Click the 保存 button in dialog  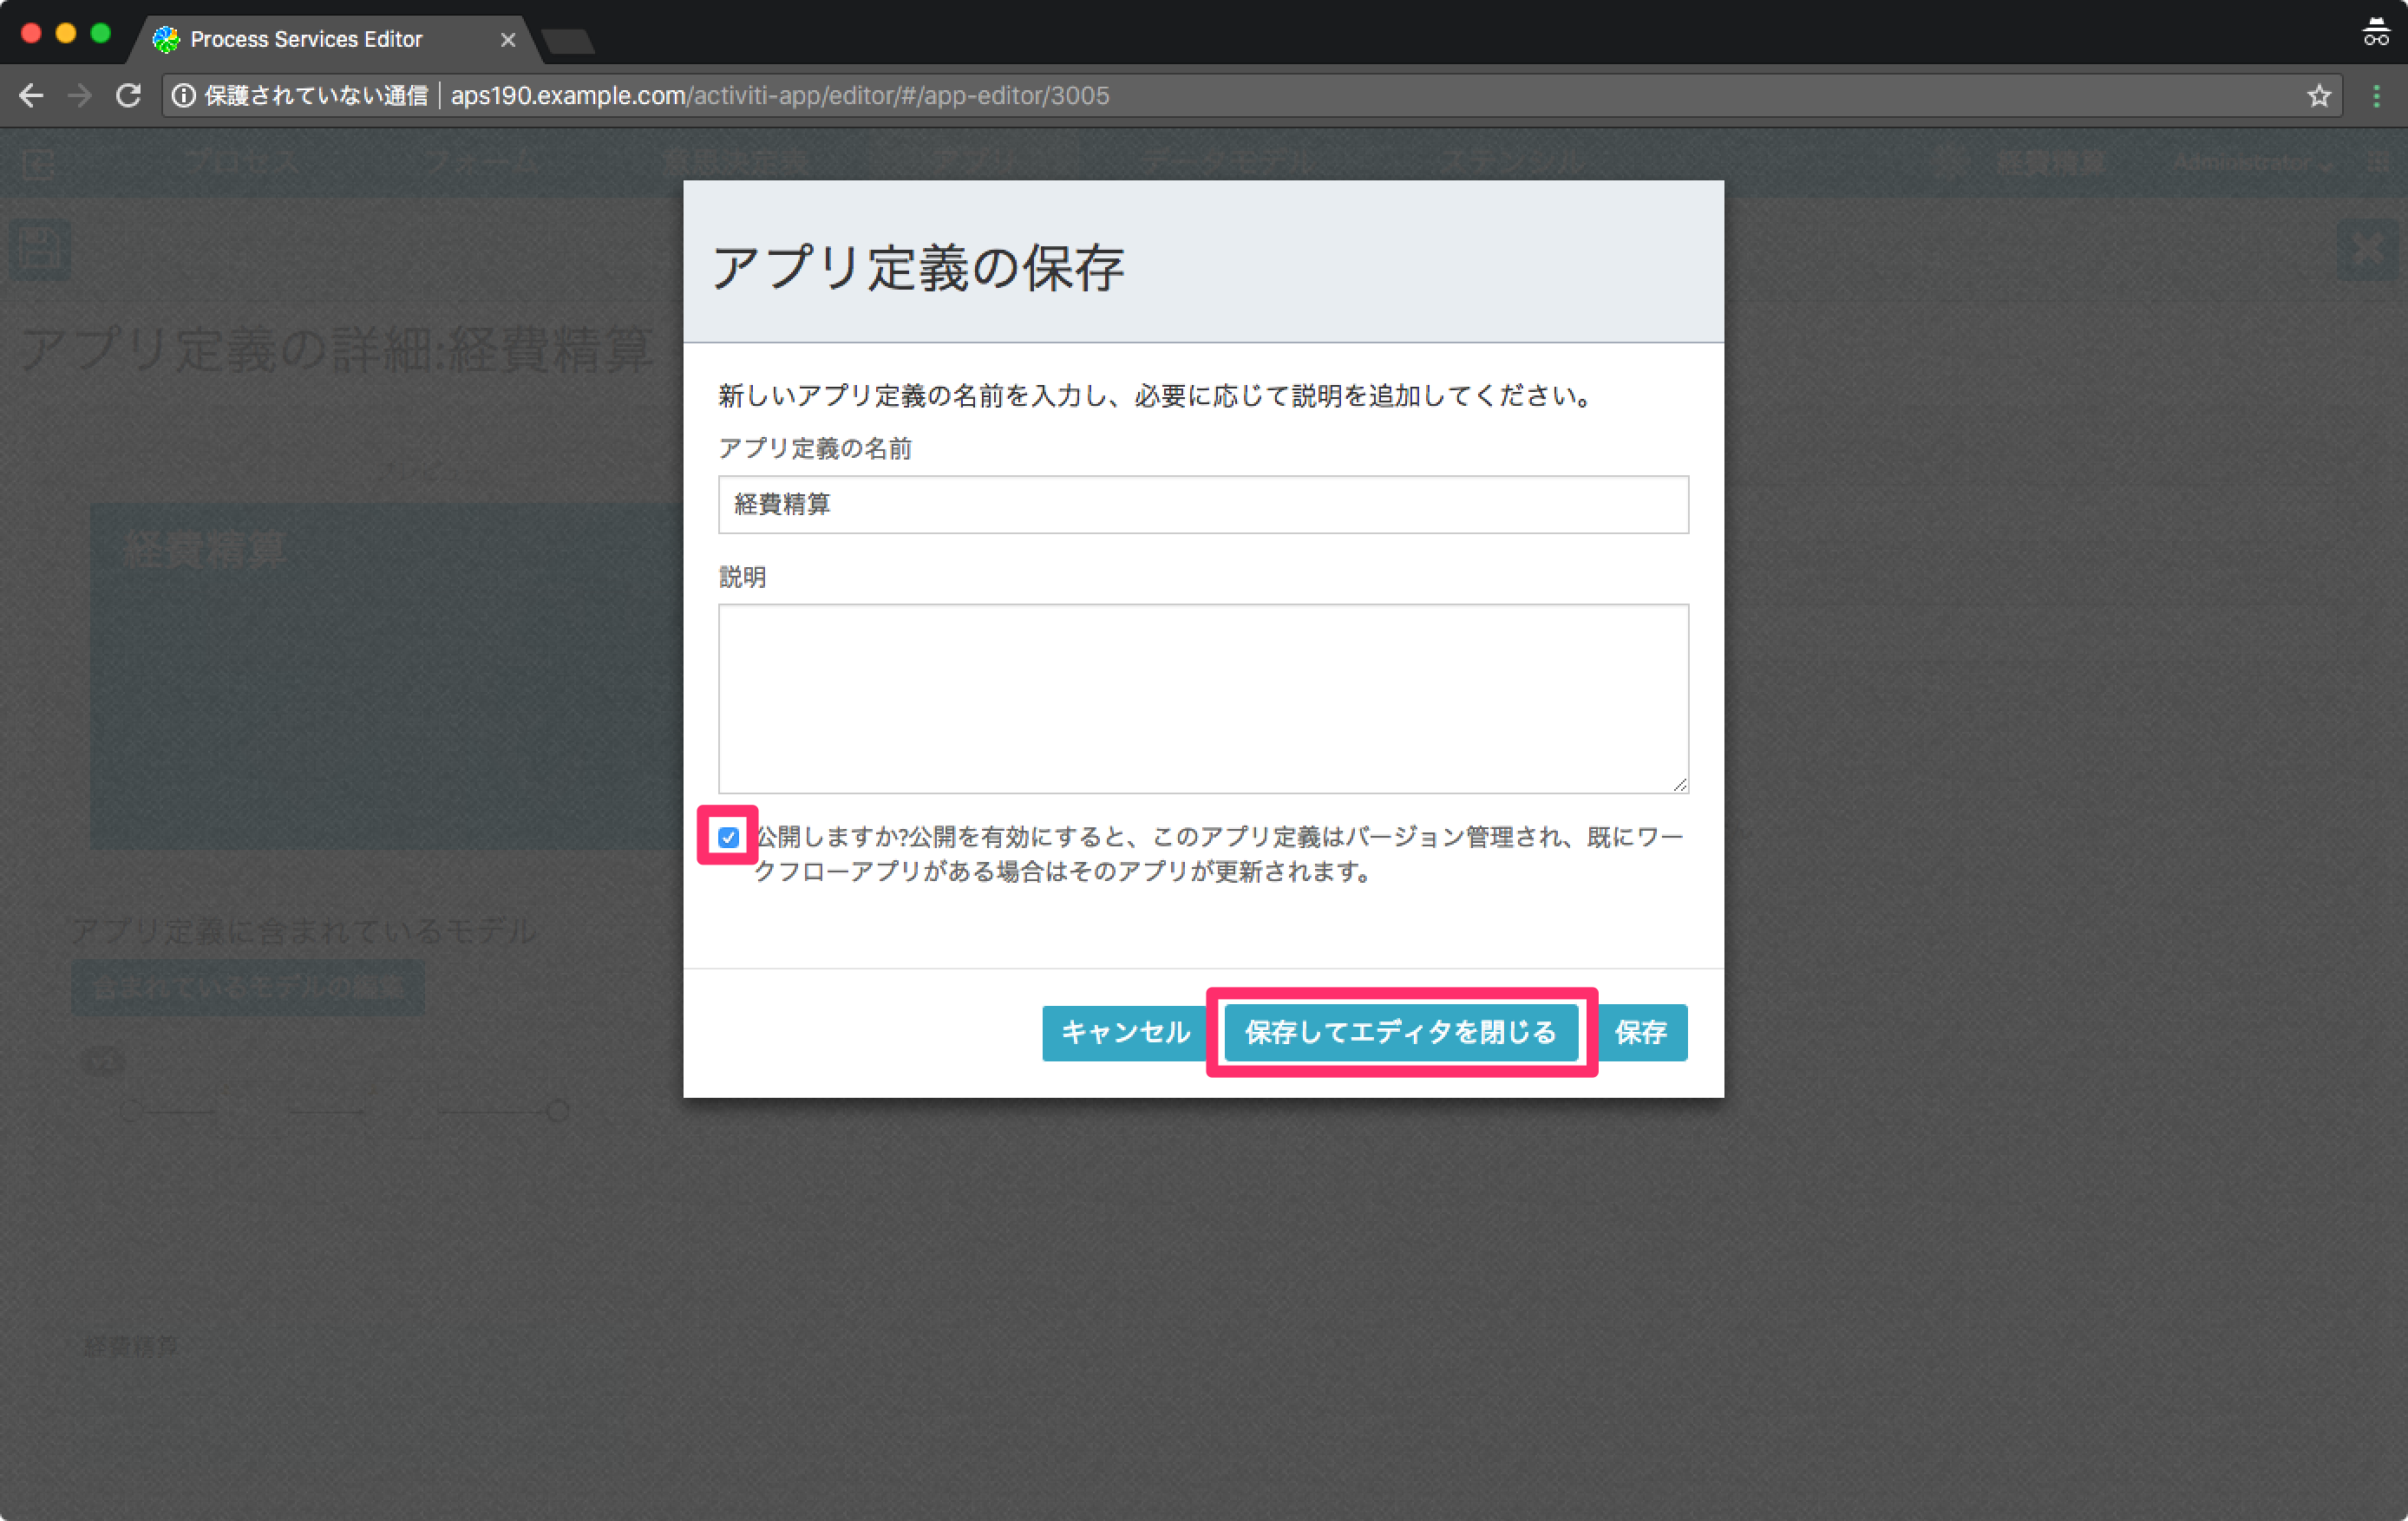pos(1641,1032)
